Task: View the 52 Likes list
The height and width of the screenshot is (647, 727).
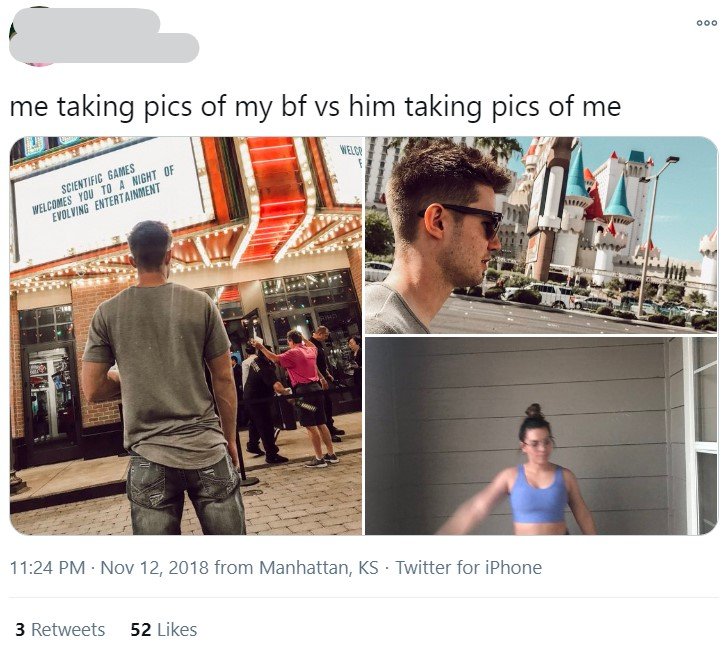Action: click(164, 629)
